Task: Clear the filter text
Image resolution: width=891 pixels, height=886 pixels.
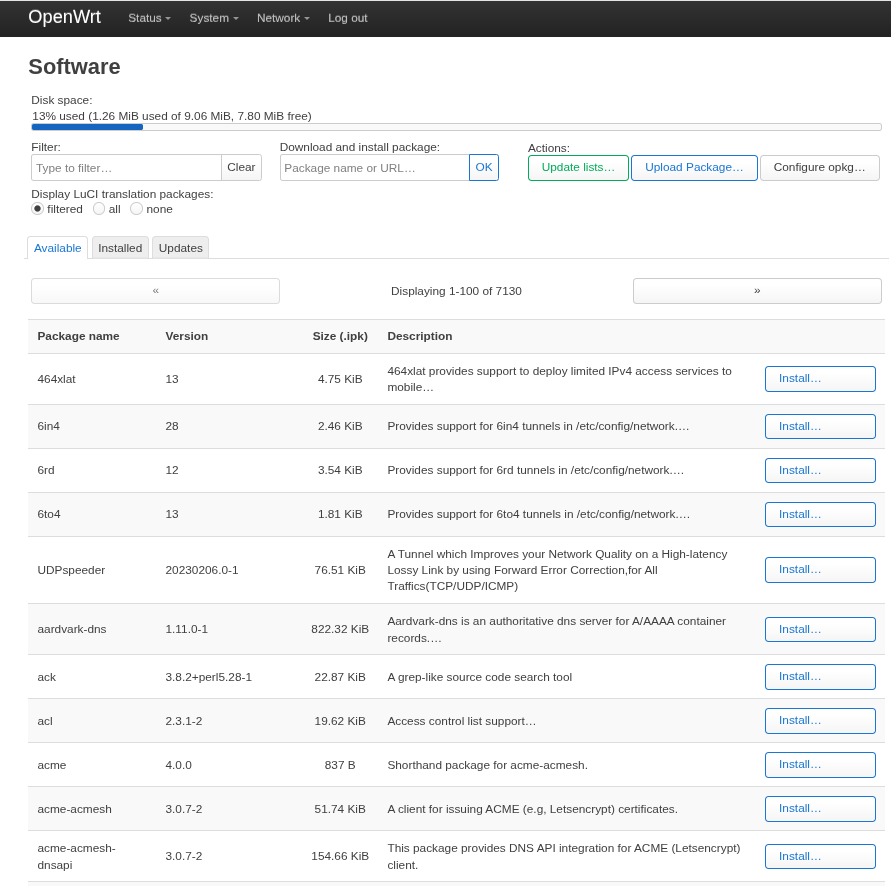Action: 241,168
